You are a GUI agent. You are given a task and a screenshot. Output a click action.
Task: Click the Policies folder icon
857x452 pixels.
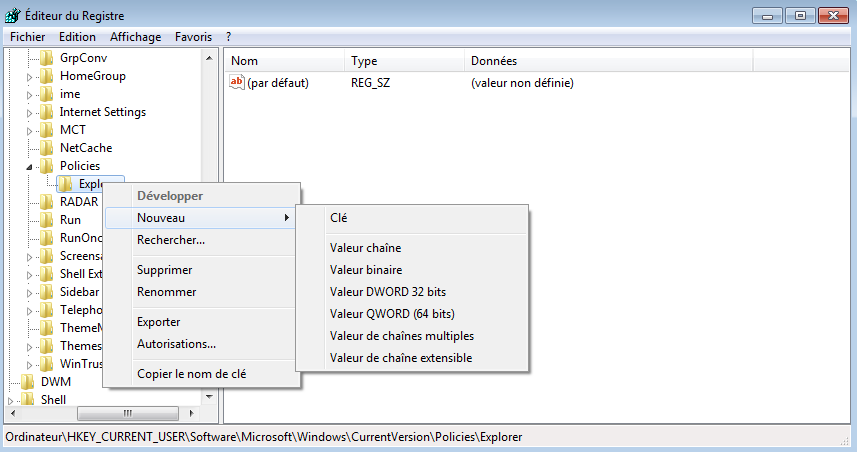coord(47,166)
